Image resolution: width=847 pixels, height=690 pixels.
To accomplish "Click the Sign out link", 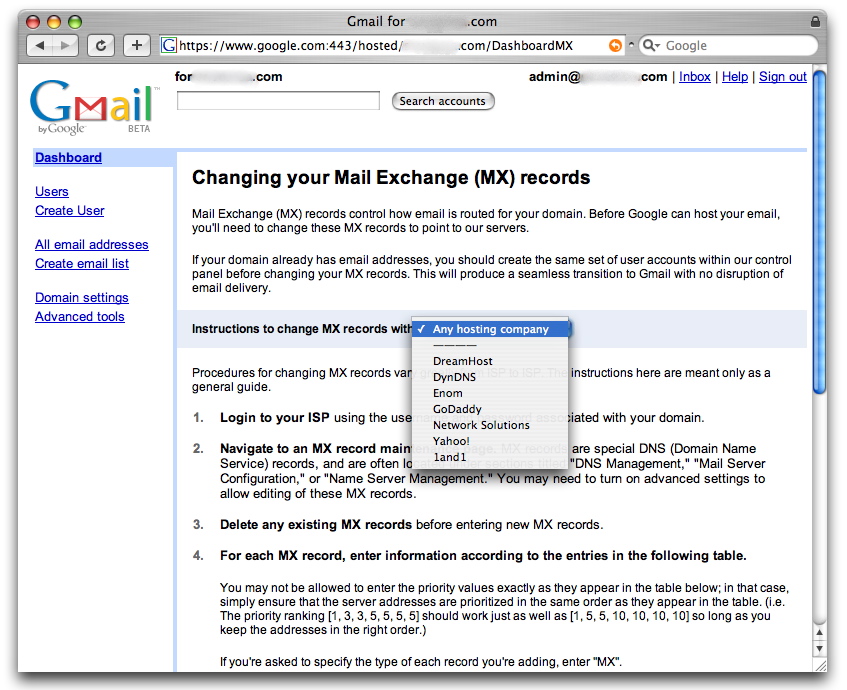I will [783, 77].
